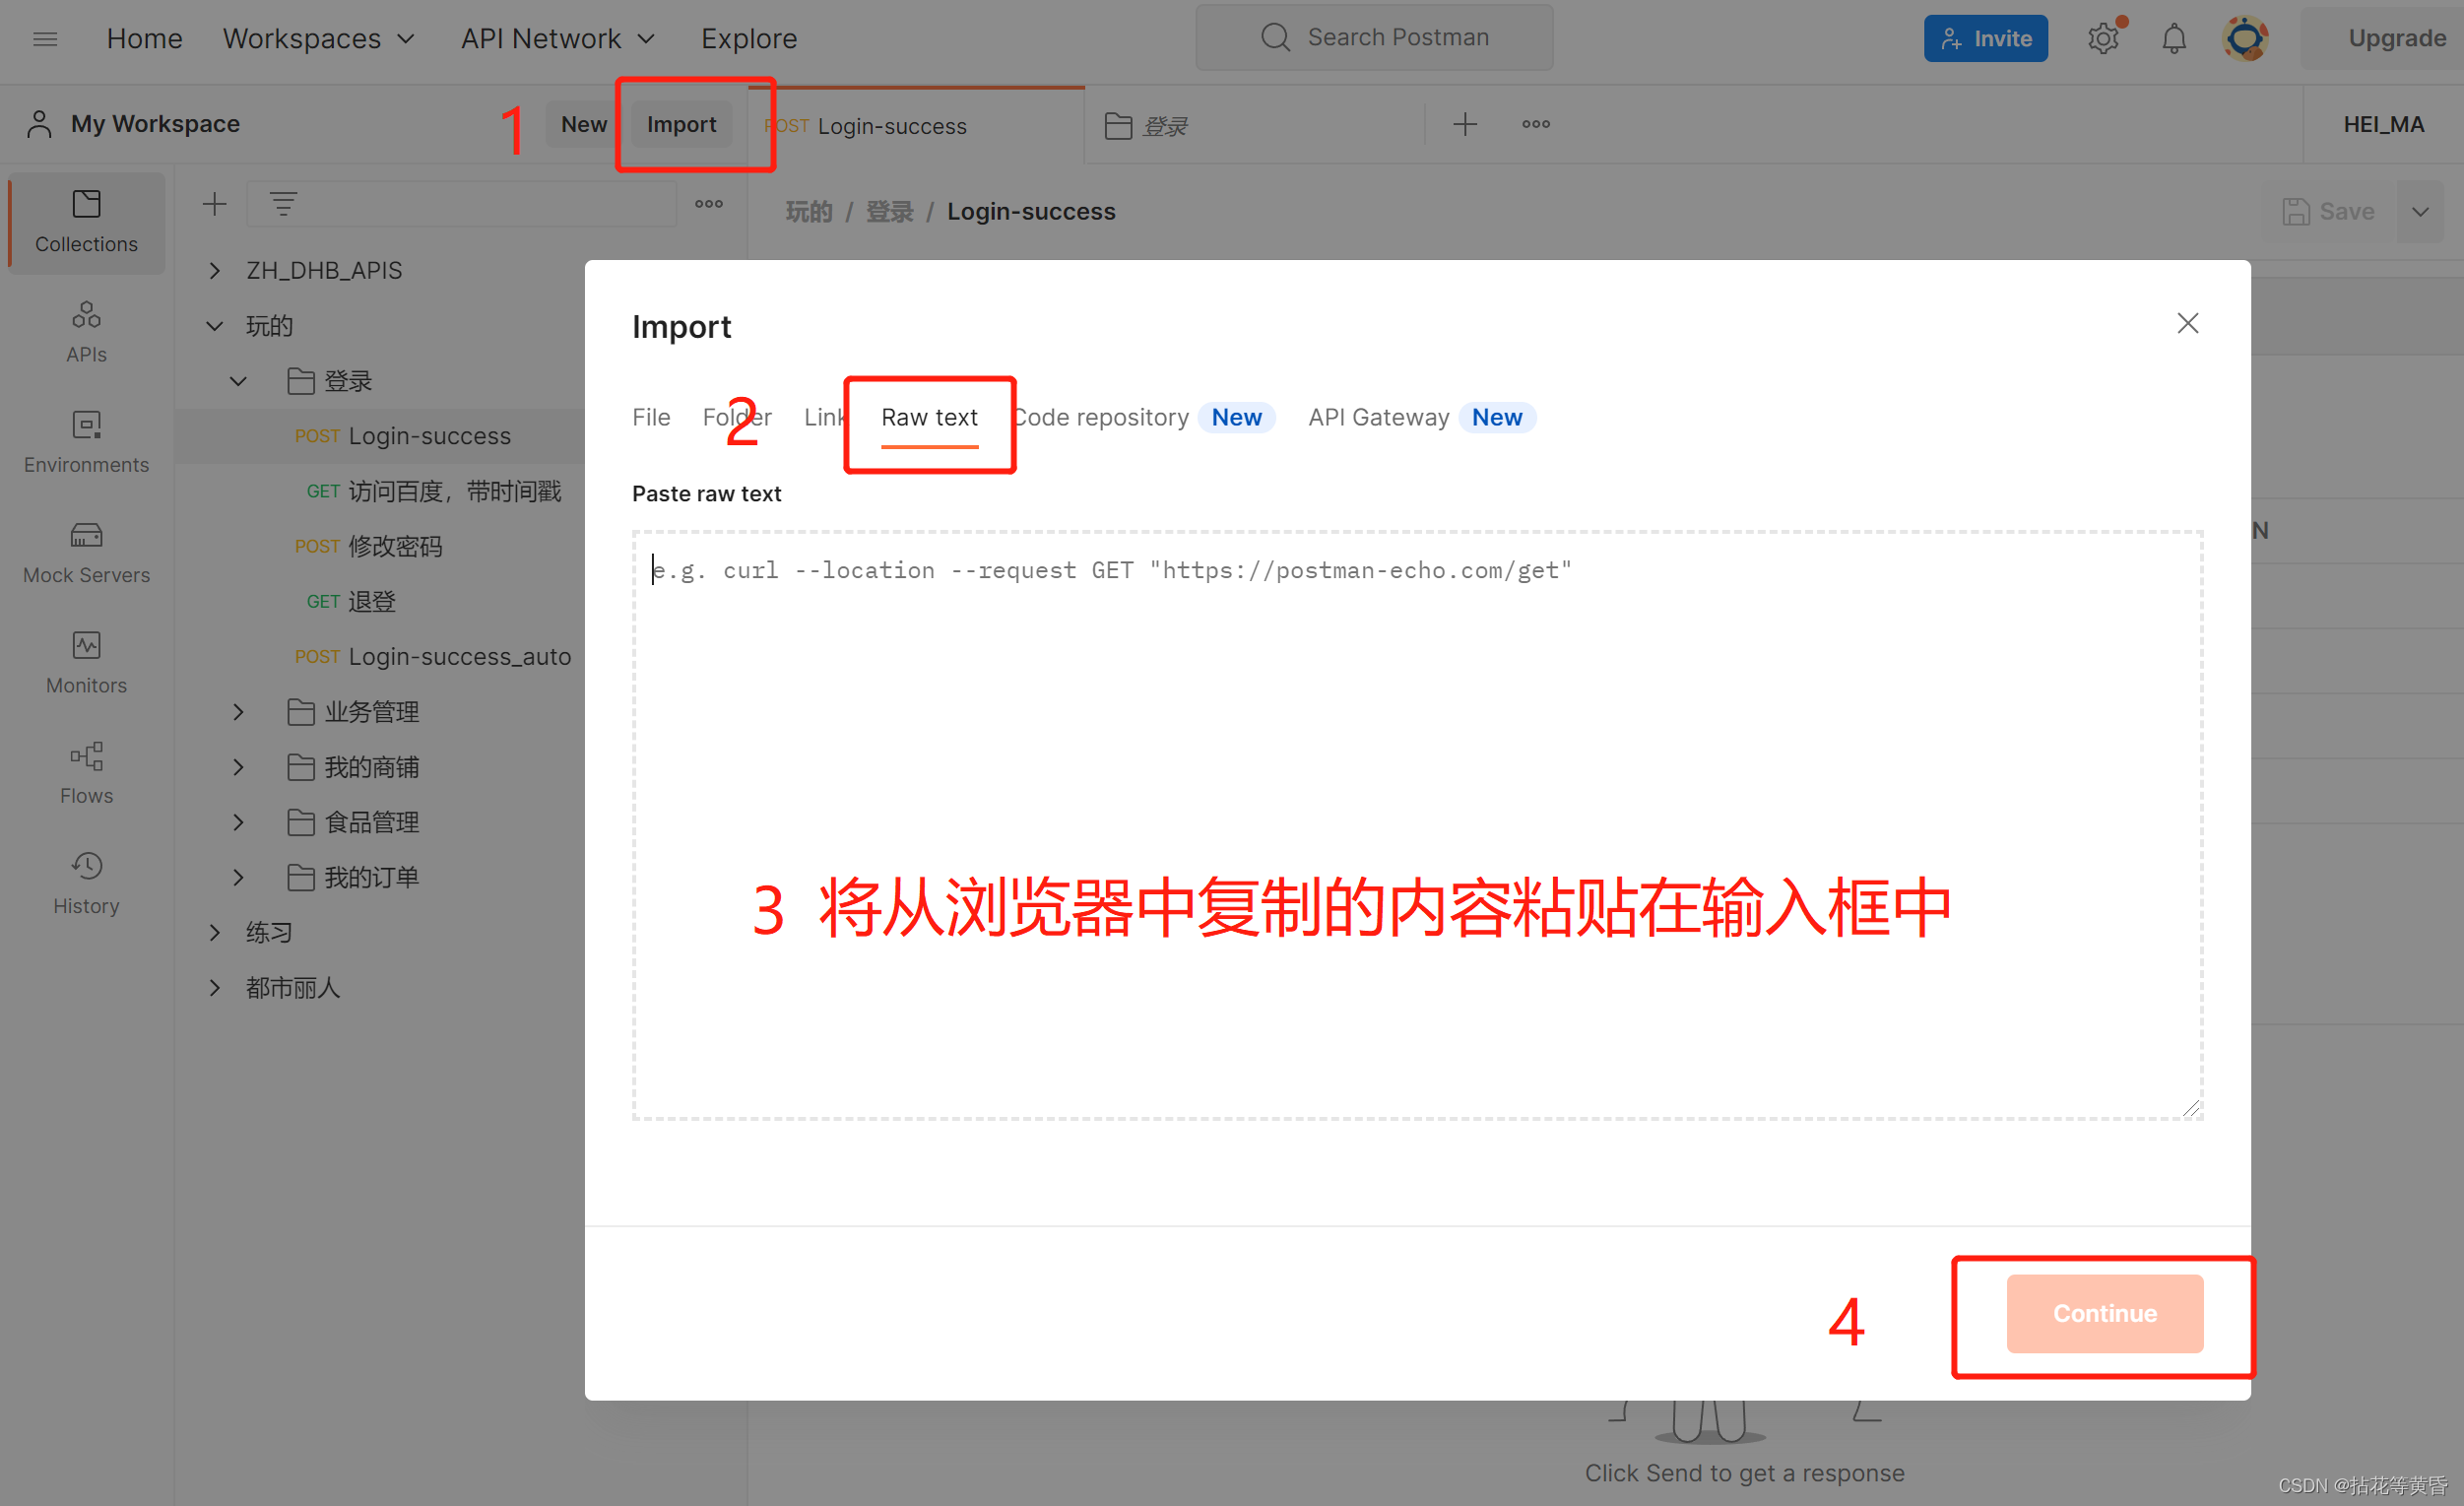This screenshot has width=2464, height=1506.
Task: Select the POST Login-success_auto request
Action: (x=432, y=656)
